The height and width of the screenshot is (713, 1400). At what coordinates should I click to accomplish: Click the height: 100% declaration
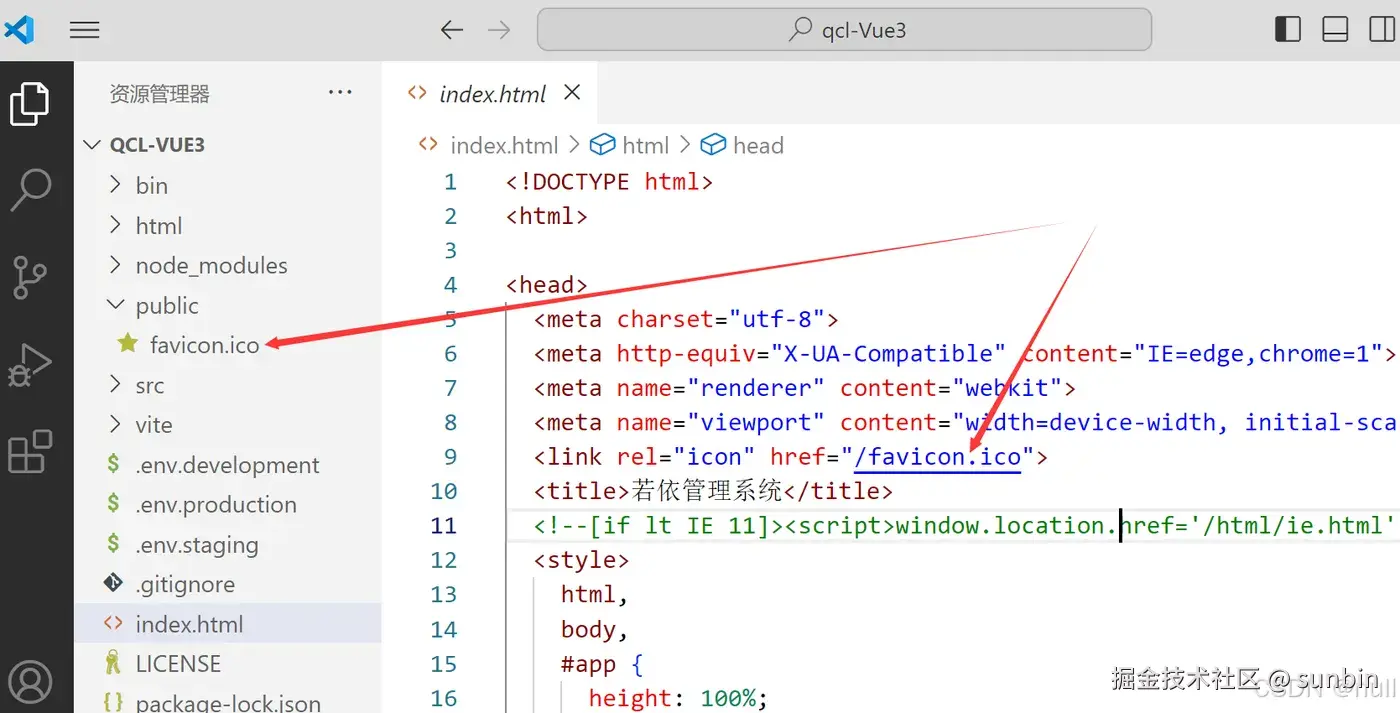pos(678,698)
